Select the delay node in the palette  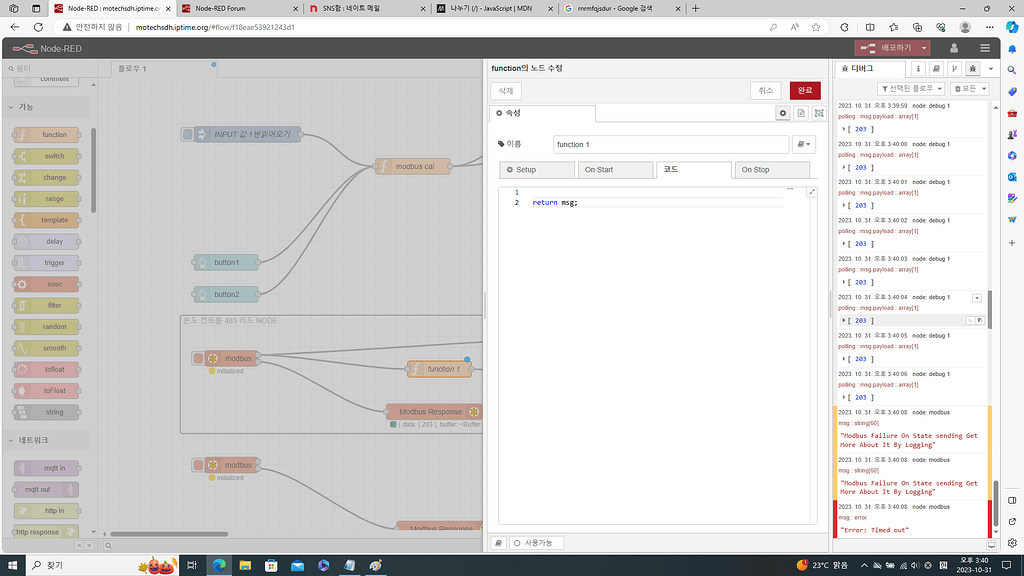point(44,241)
